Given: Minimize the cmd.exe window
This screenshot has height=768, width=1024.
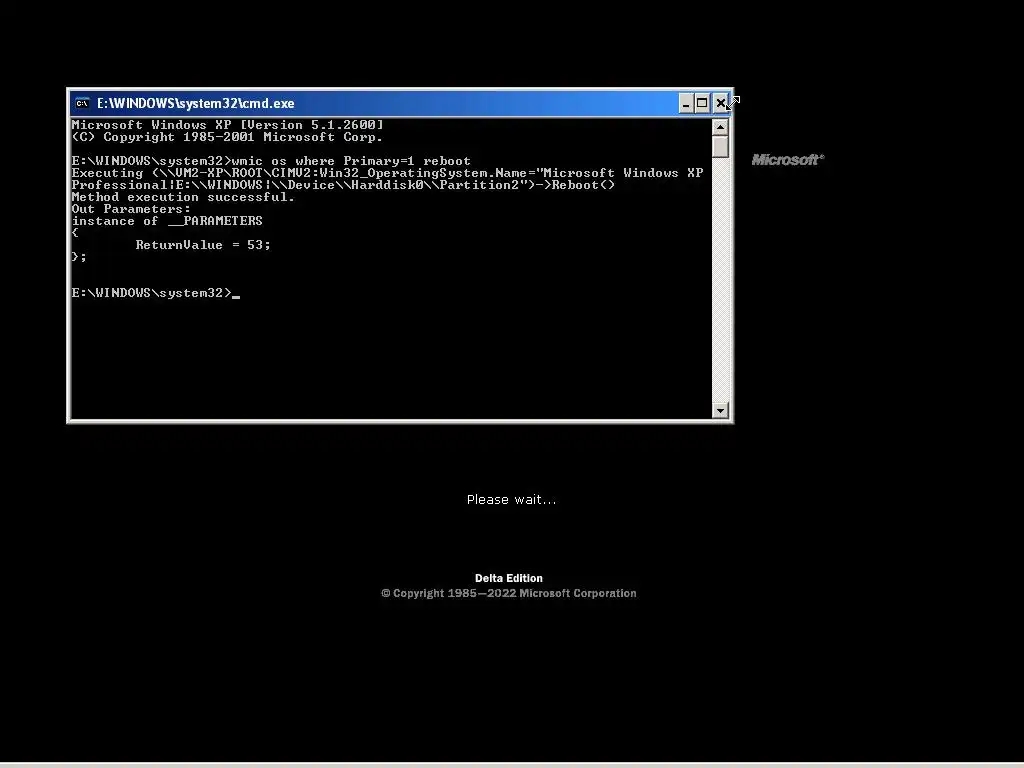Looking at the screenshot, I should pyautogui.click(x=686, y=103).
